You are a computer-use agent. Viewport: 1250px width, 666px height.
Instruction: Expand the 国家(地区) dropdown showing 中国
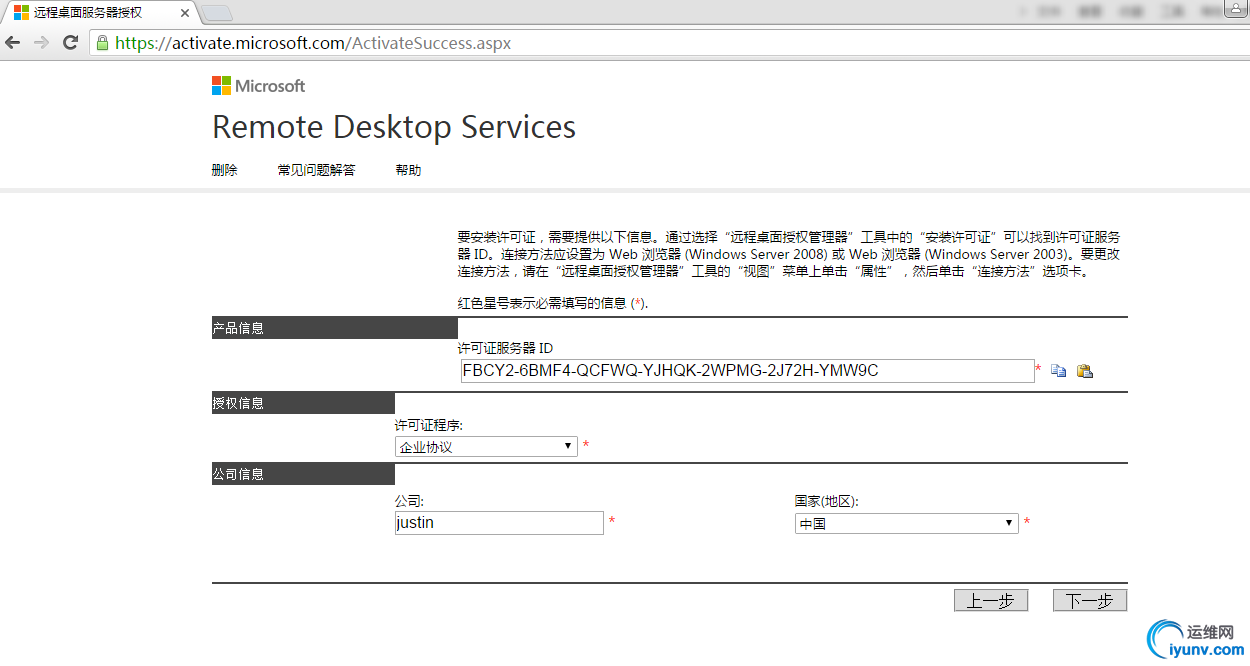(906, 523)
